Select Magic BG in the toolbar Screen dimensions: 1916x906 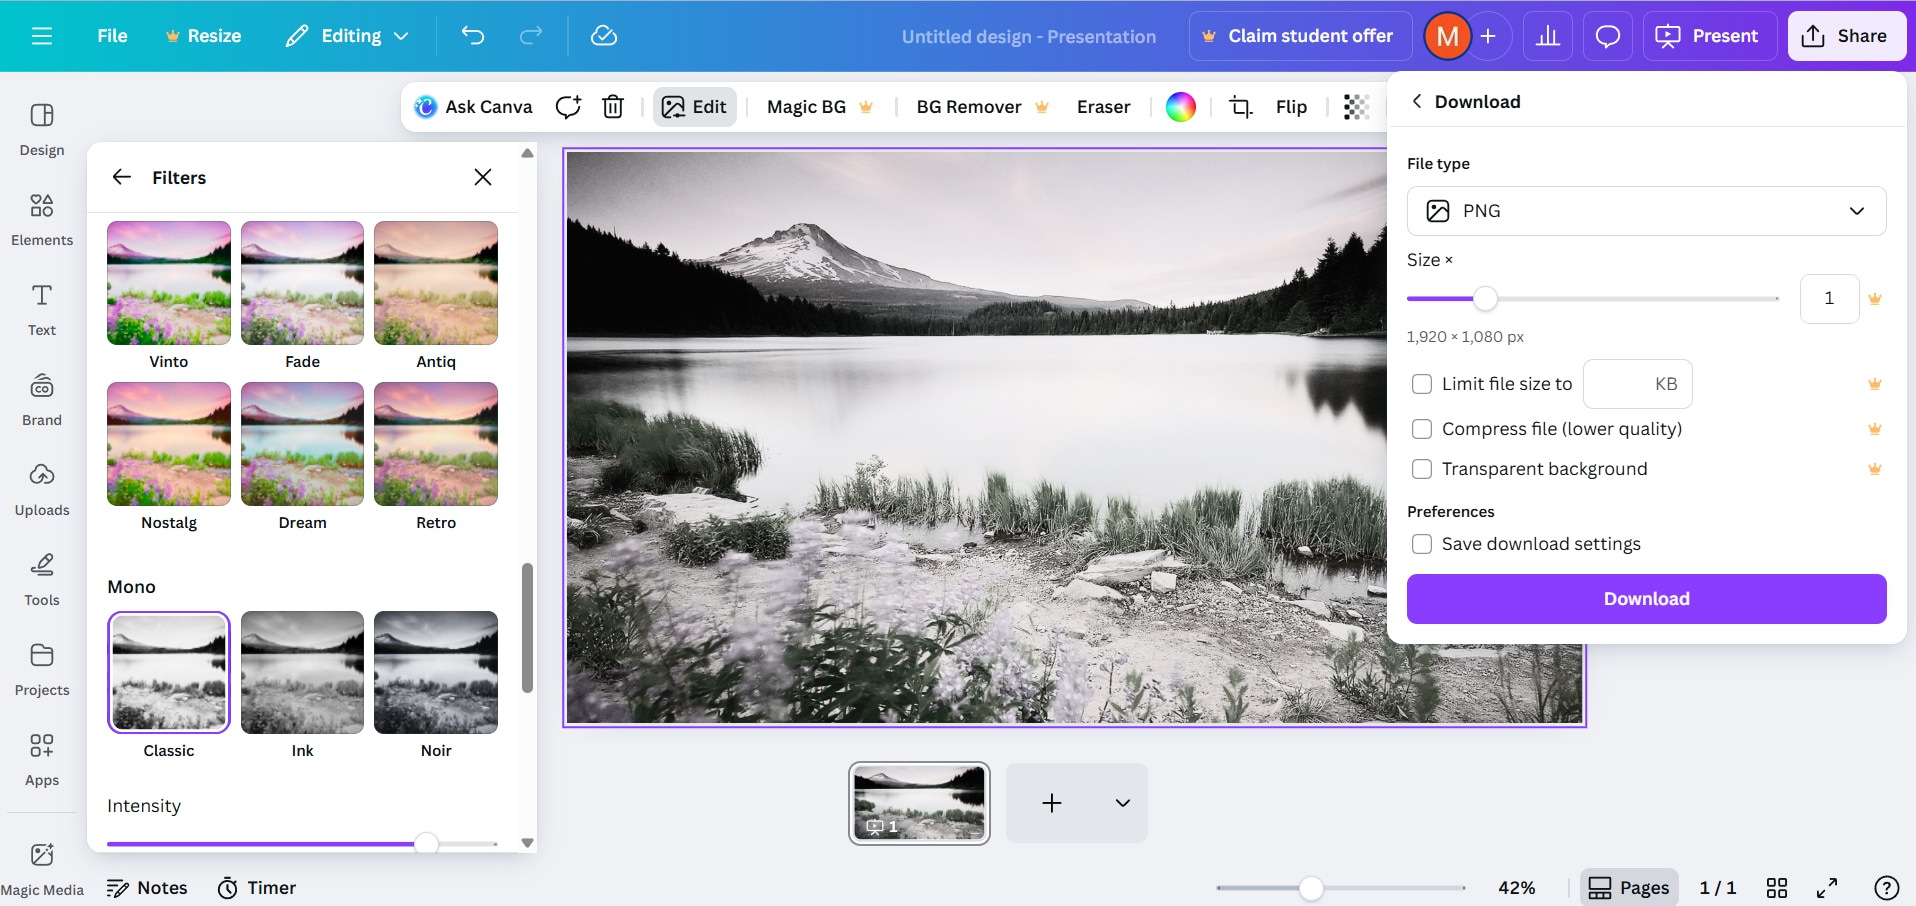coord(820,107)
